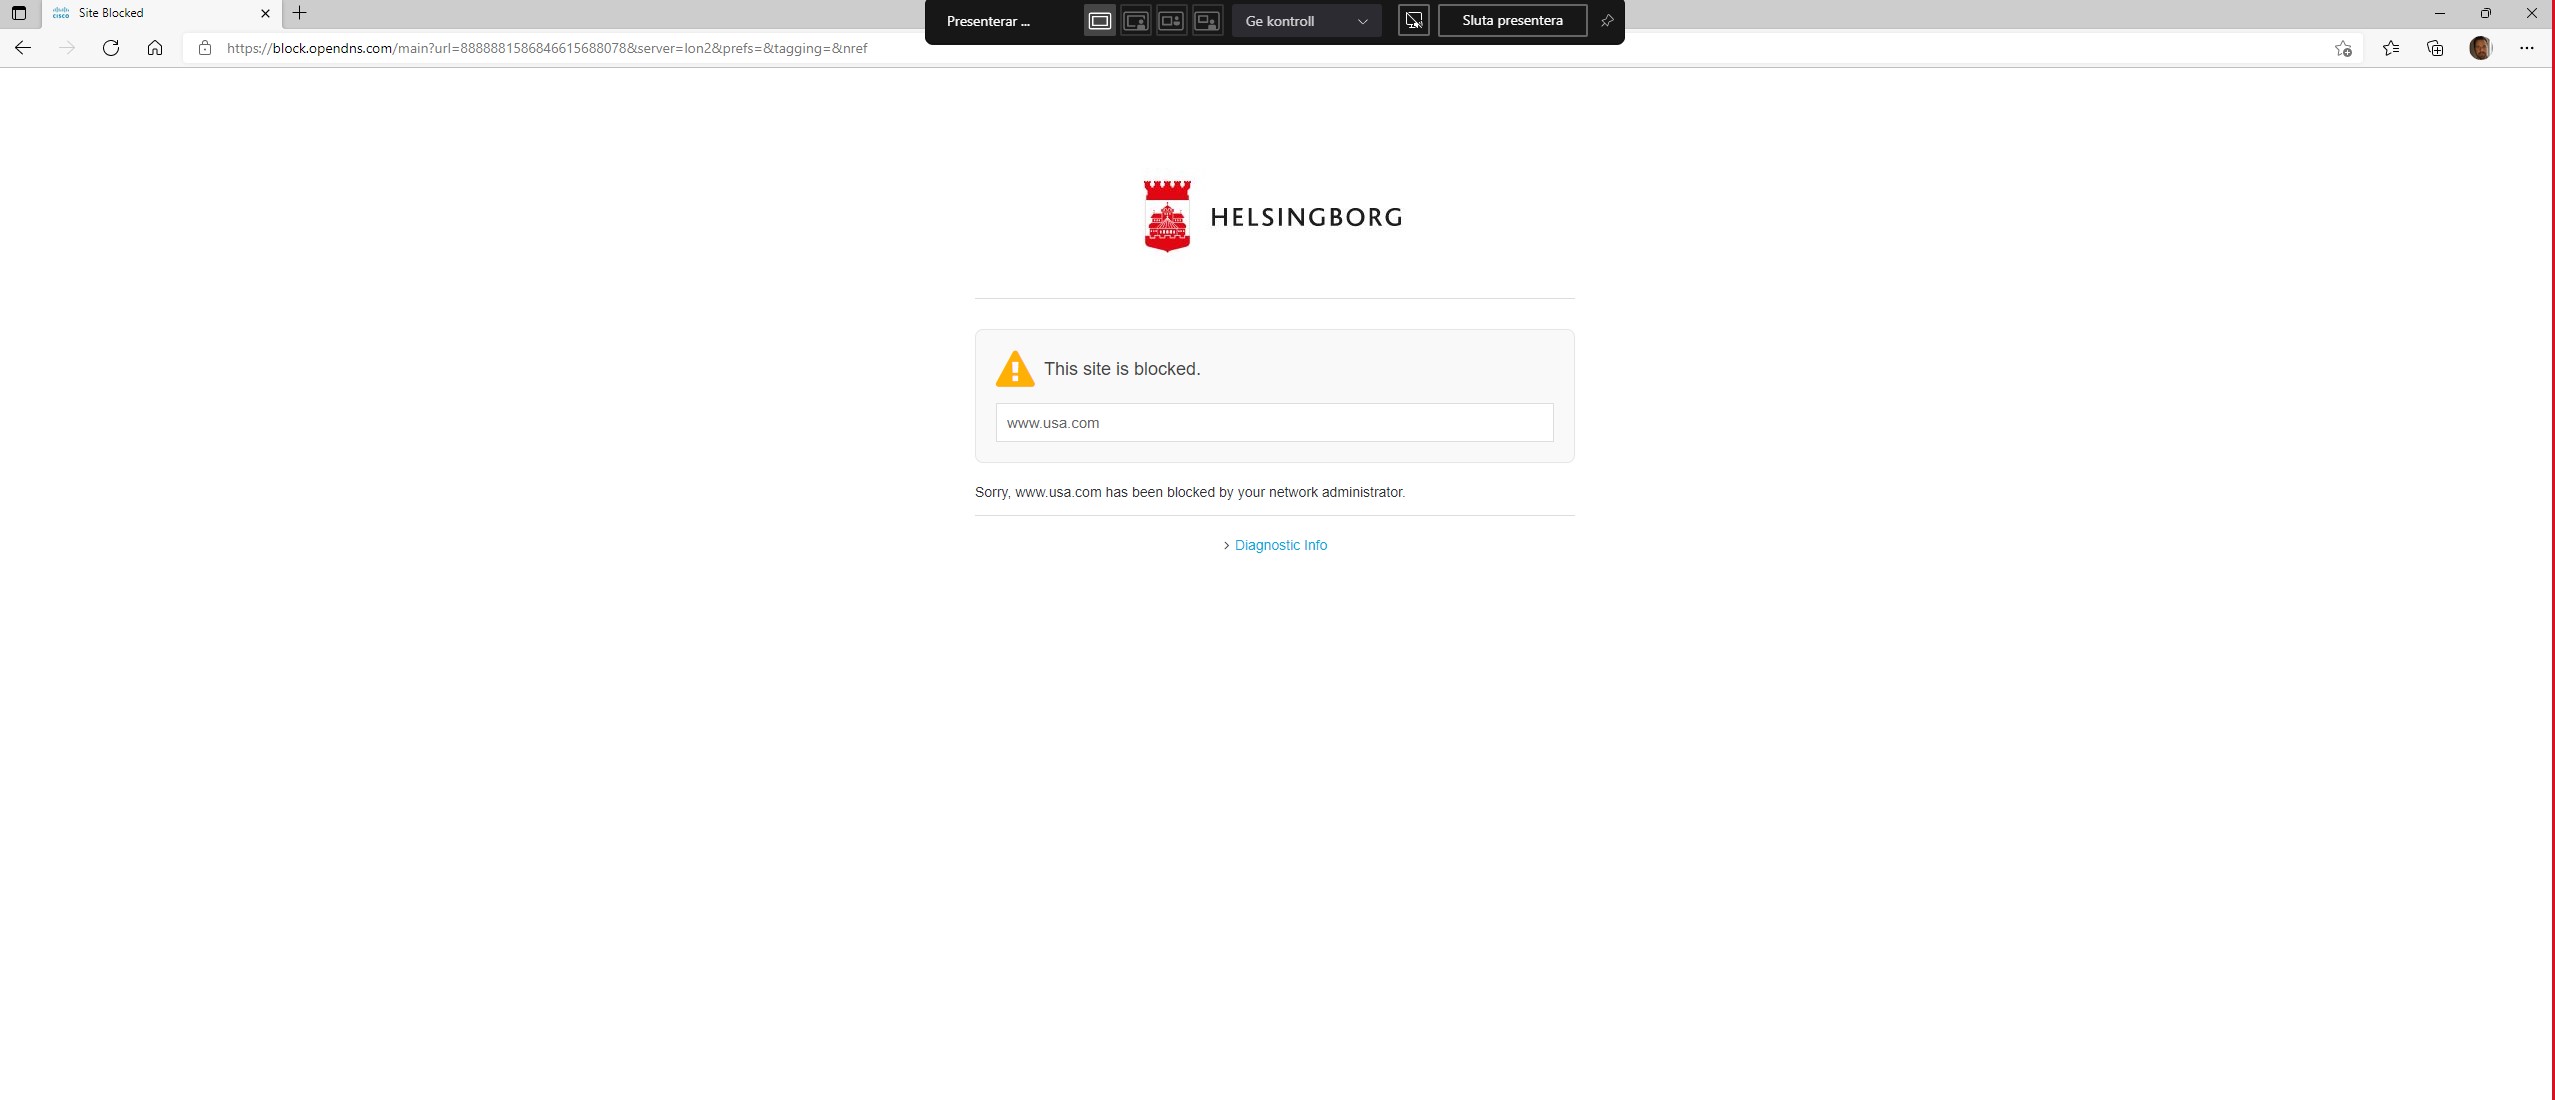Restore down the browser window
The image size is (2555, 1100).
(2485, 13)
